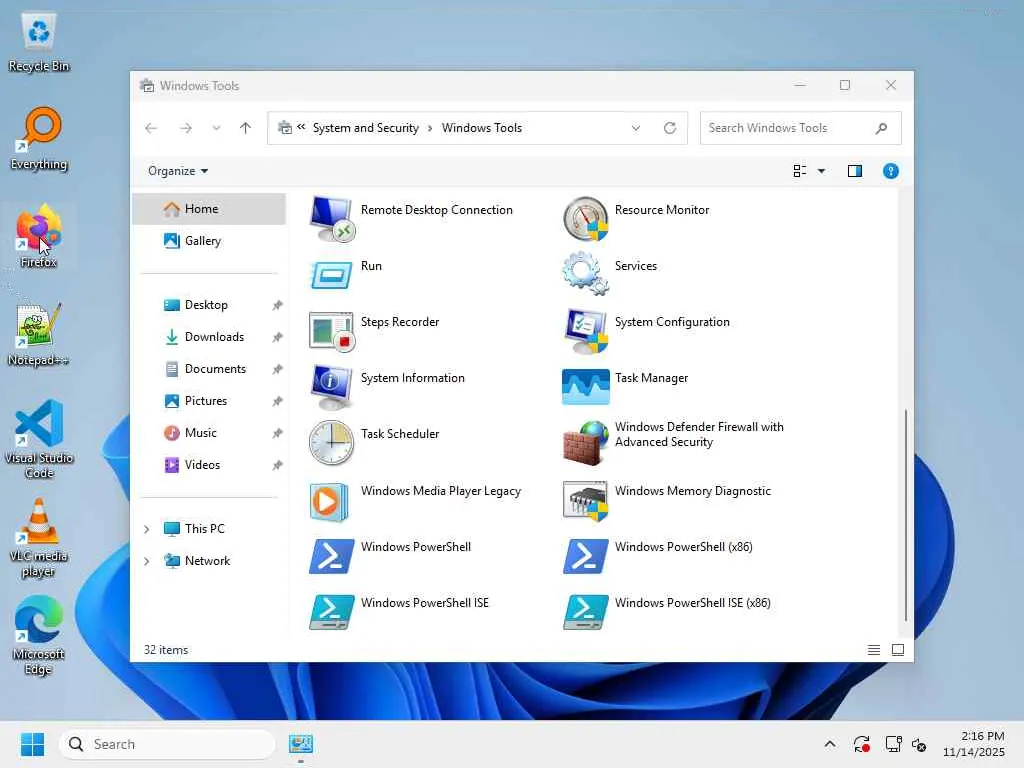Click the Everything desktop shortcut
Image resolution: width=1024 pixels, height=768 pixels.
[39, 138]
